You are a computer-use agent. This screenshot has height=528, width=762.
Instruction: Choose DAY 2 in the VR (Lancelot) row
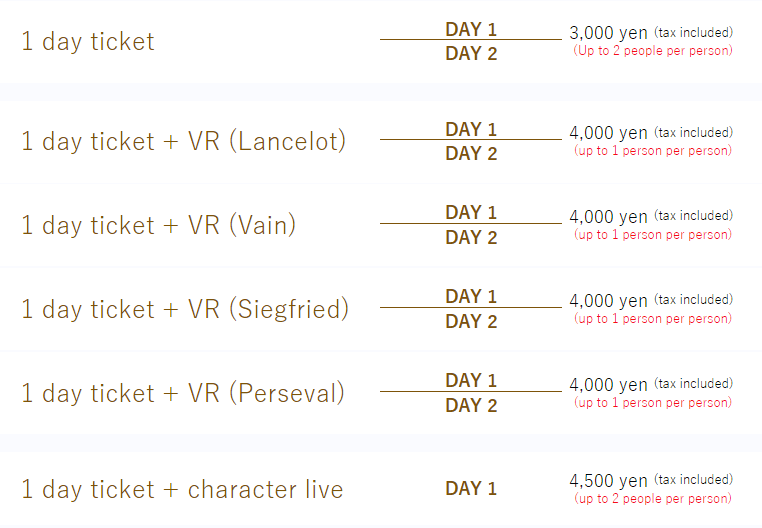point(470,154)
